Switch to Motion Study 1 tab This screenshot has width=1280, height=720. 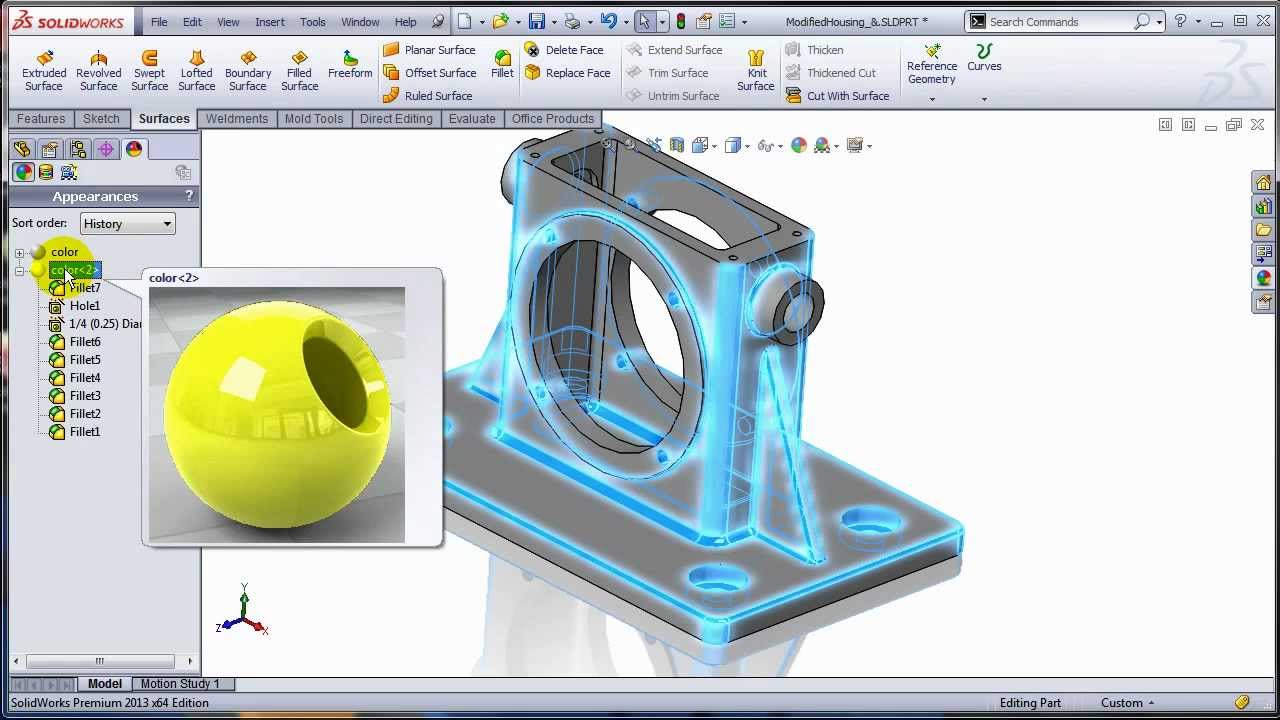click(x=179, y=684)
